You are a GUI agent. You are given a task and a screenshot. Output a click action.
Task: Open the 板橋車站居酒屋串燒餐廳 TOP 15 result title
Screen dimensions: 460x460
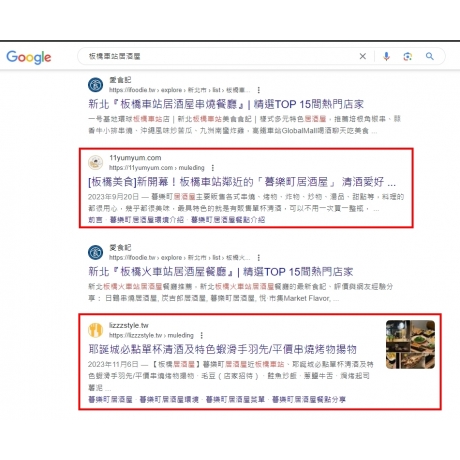pos(226,104)
